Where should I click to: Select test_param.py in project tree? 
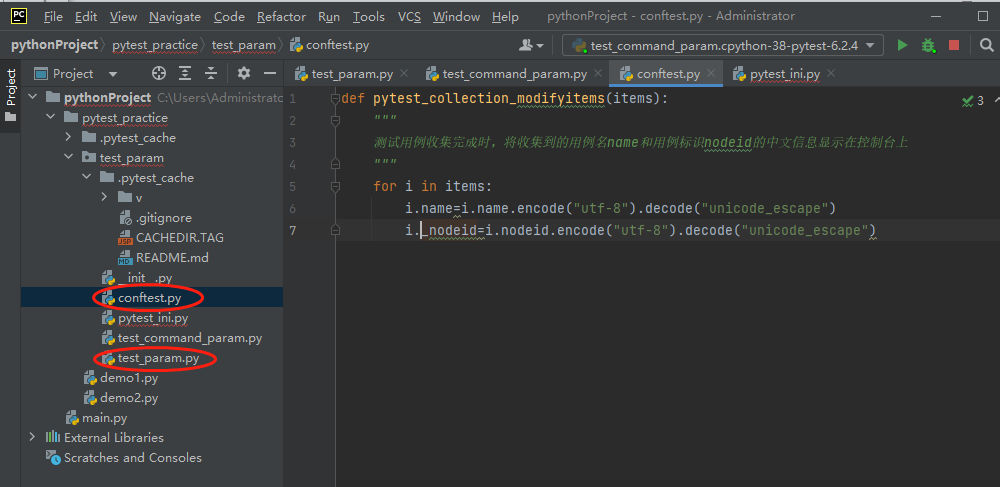[158, 359]
